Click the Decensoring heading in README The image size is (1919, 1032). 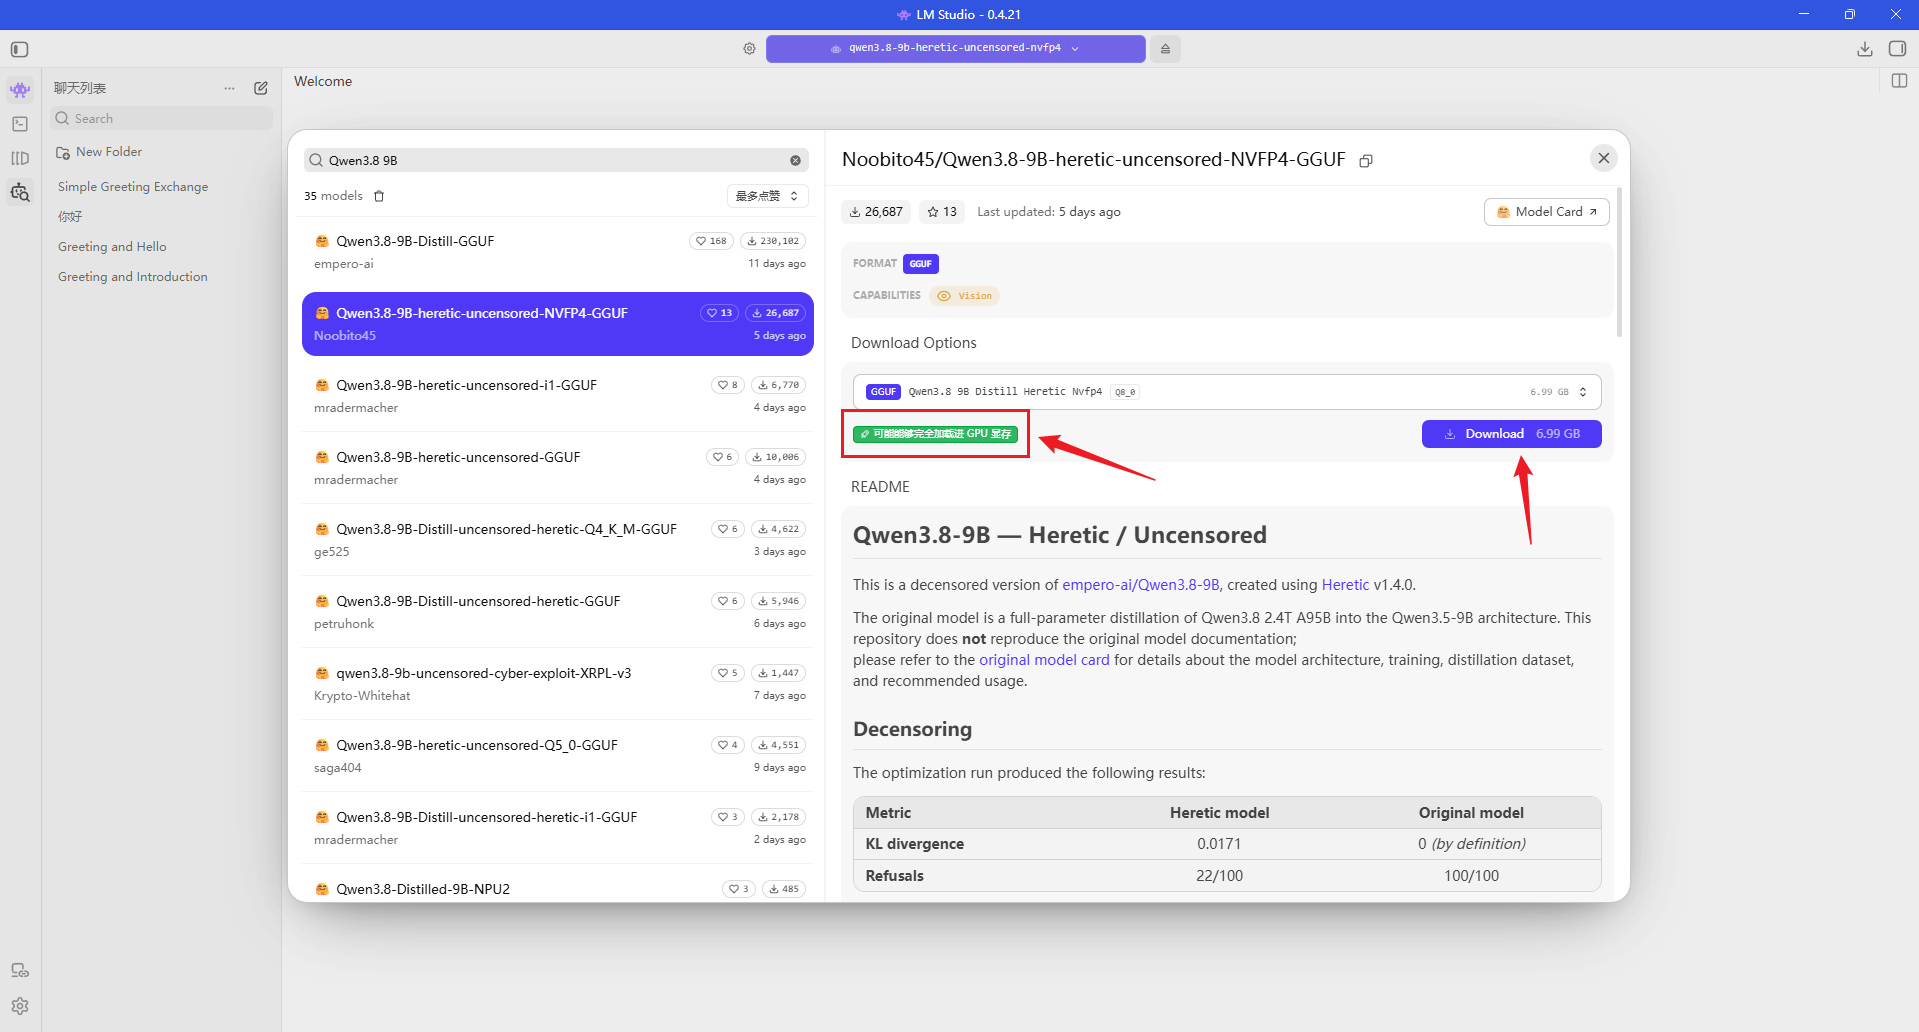tap(912, 729)
